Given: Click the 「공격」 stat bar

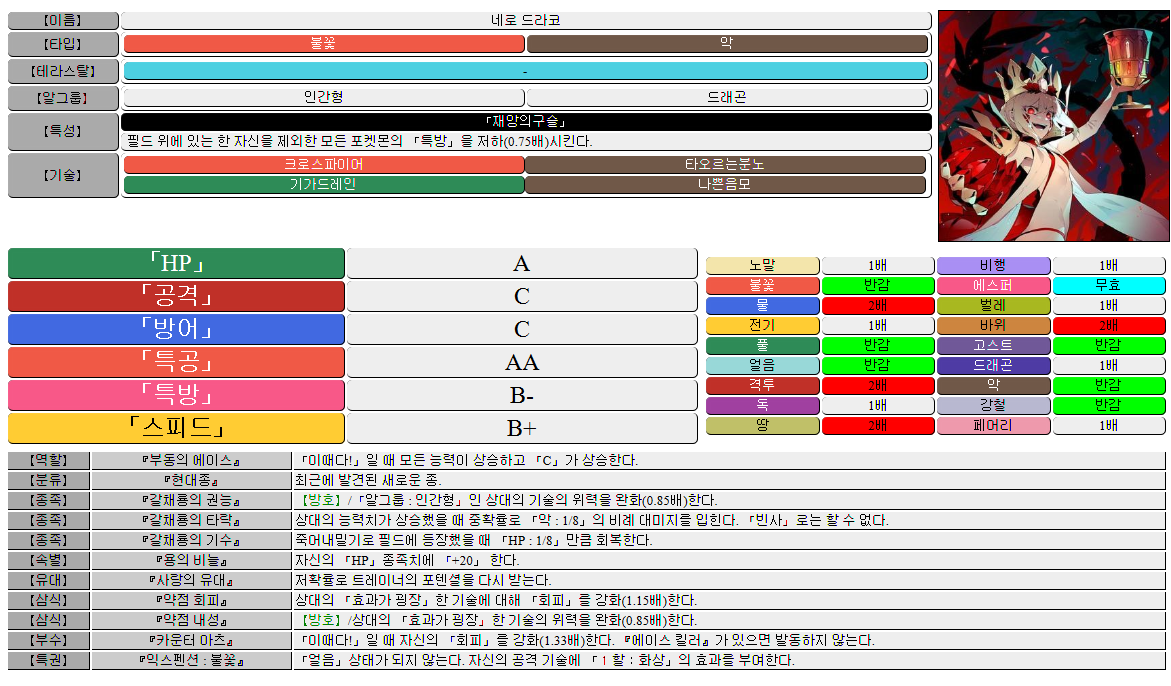Looking at the screenshot, I should tap(176, 296).
